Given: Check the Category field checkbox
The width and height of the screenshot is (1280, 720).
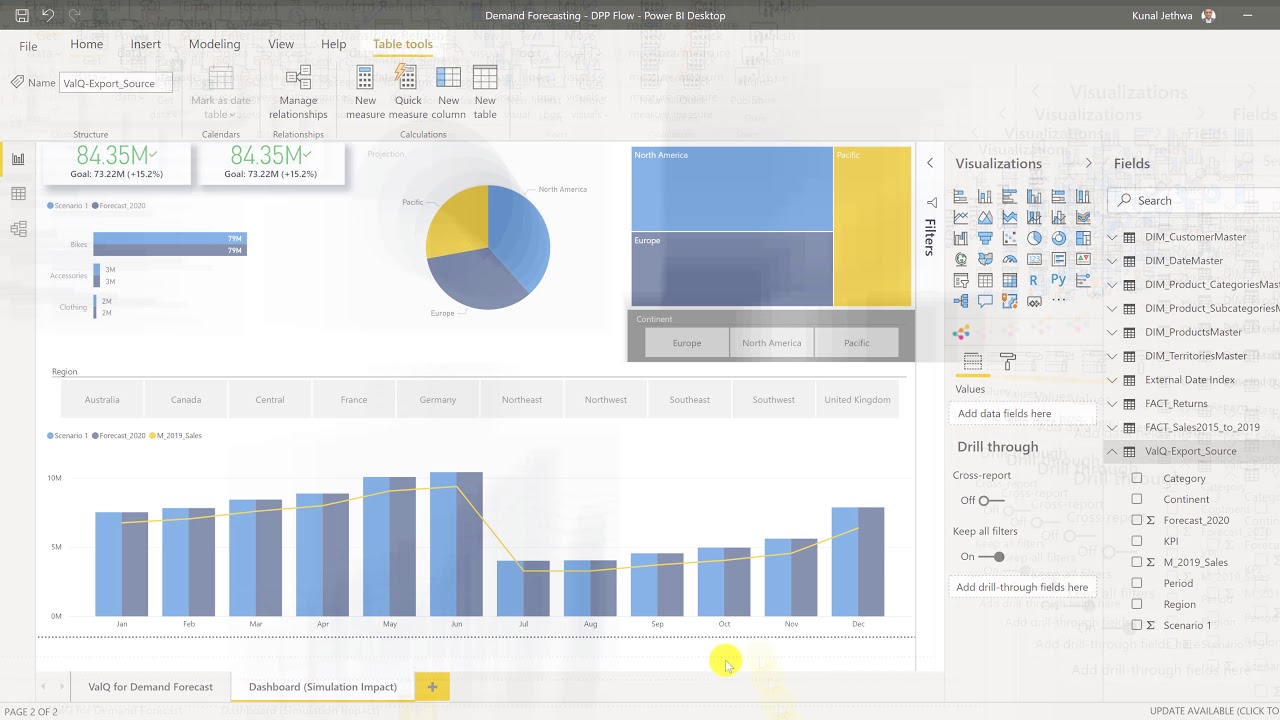Looking at the screenshot, I should pos(1137,478).
